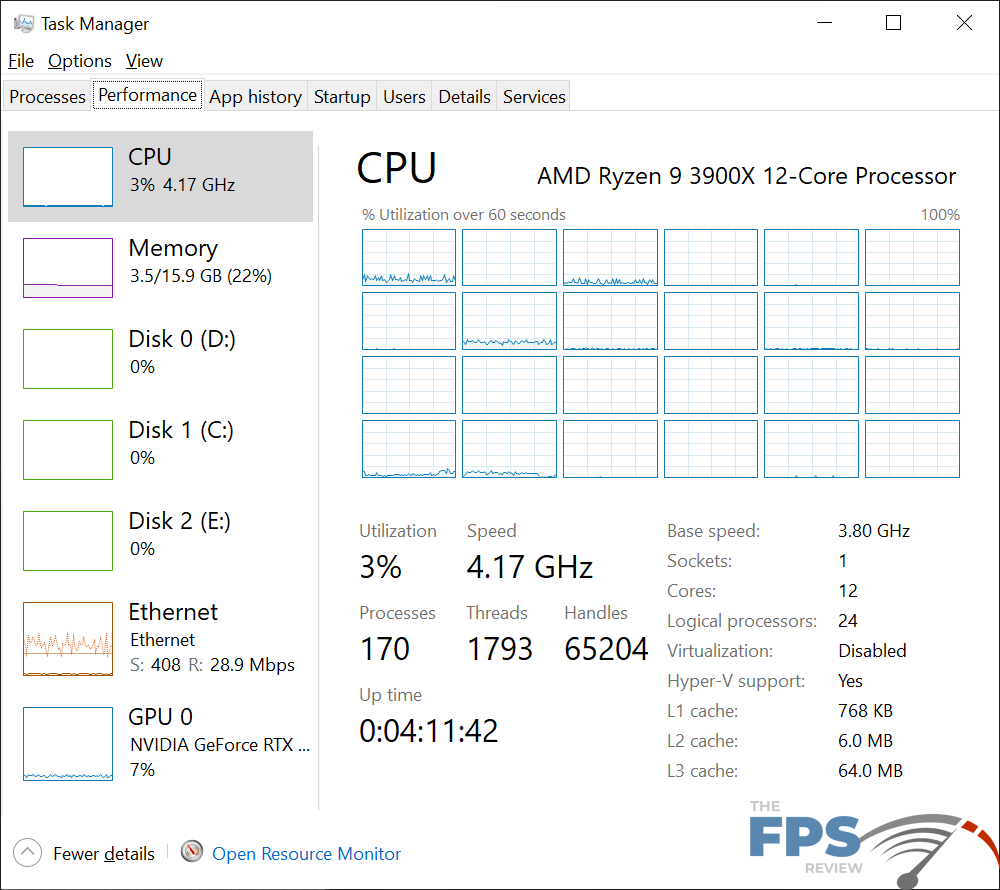Click the 1793 threads value

point(500,649)
